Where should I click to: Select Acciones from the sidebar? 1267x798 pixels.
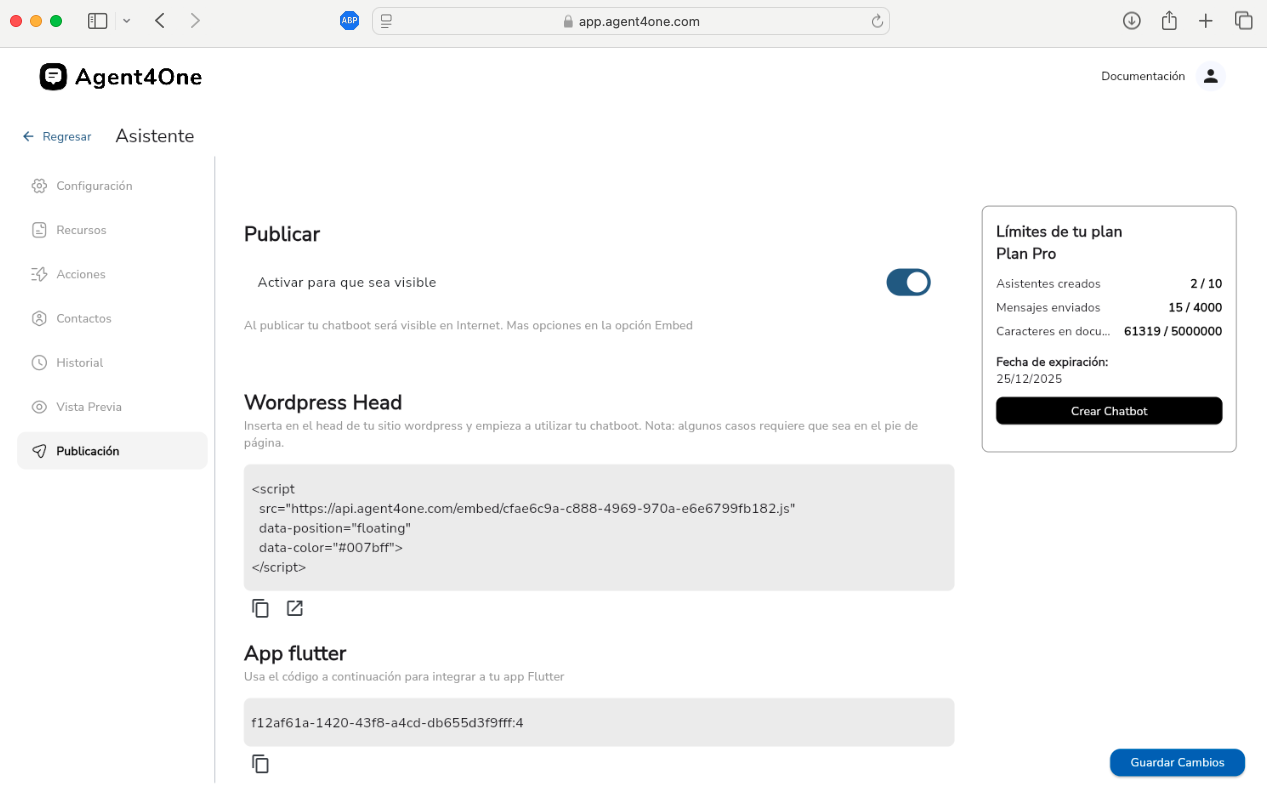[80, 274]
